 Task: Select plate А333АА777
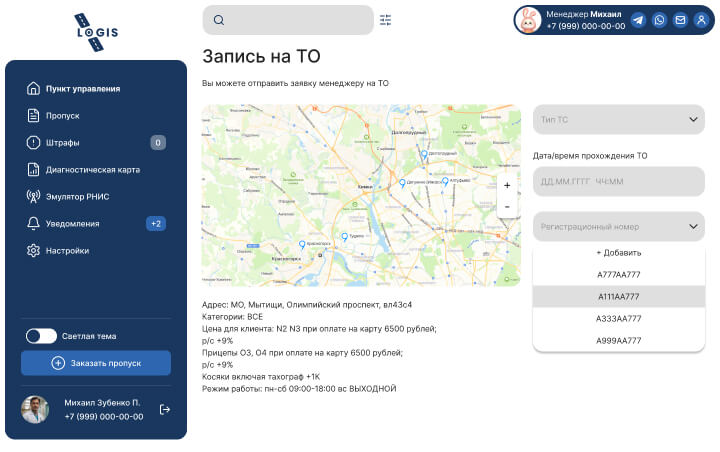pyautogui.click(x=619, y=319)
